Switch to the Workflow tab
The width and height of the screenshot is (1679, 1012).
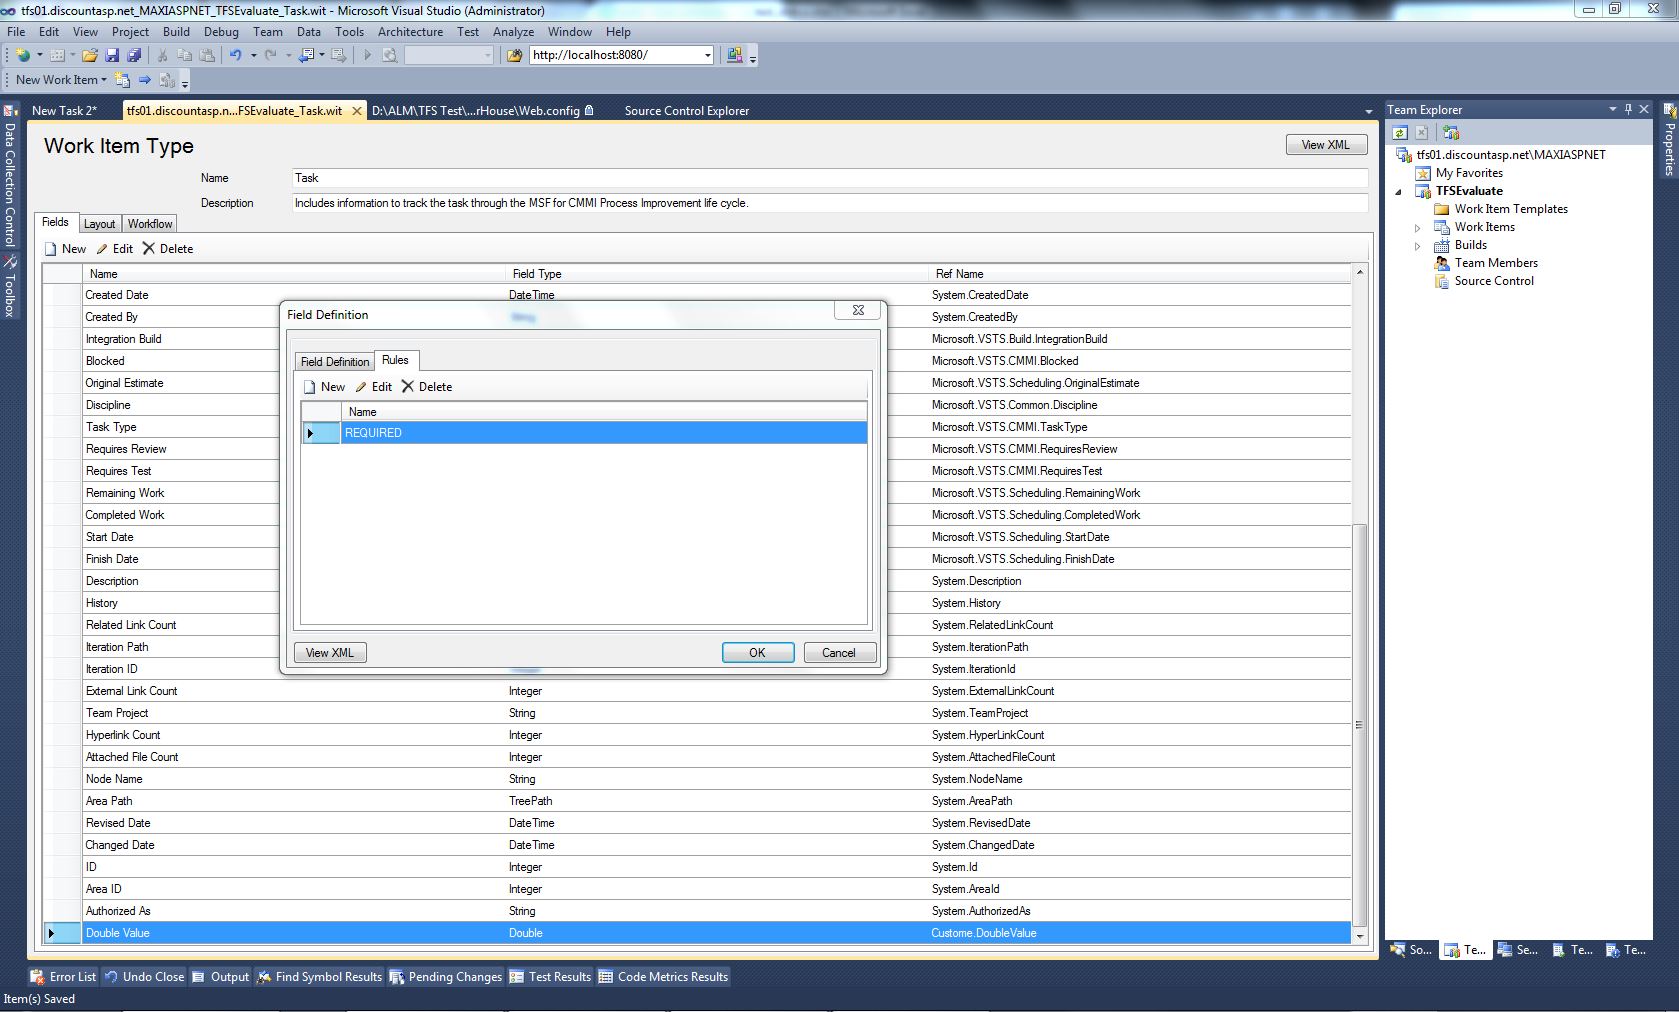pyautogui.click(x=150, y=224)
